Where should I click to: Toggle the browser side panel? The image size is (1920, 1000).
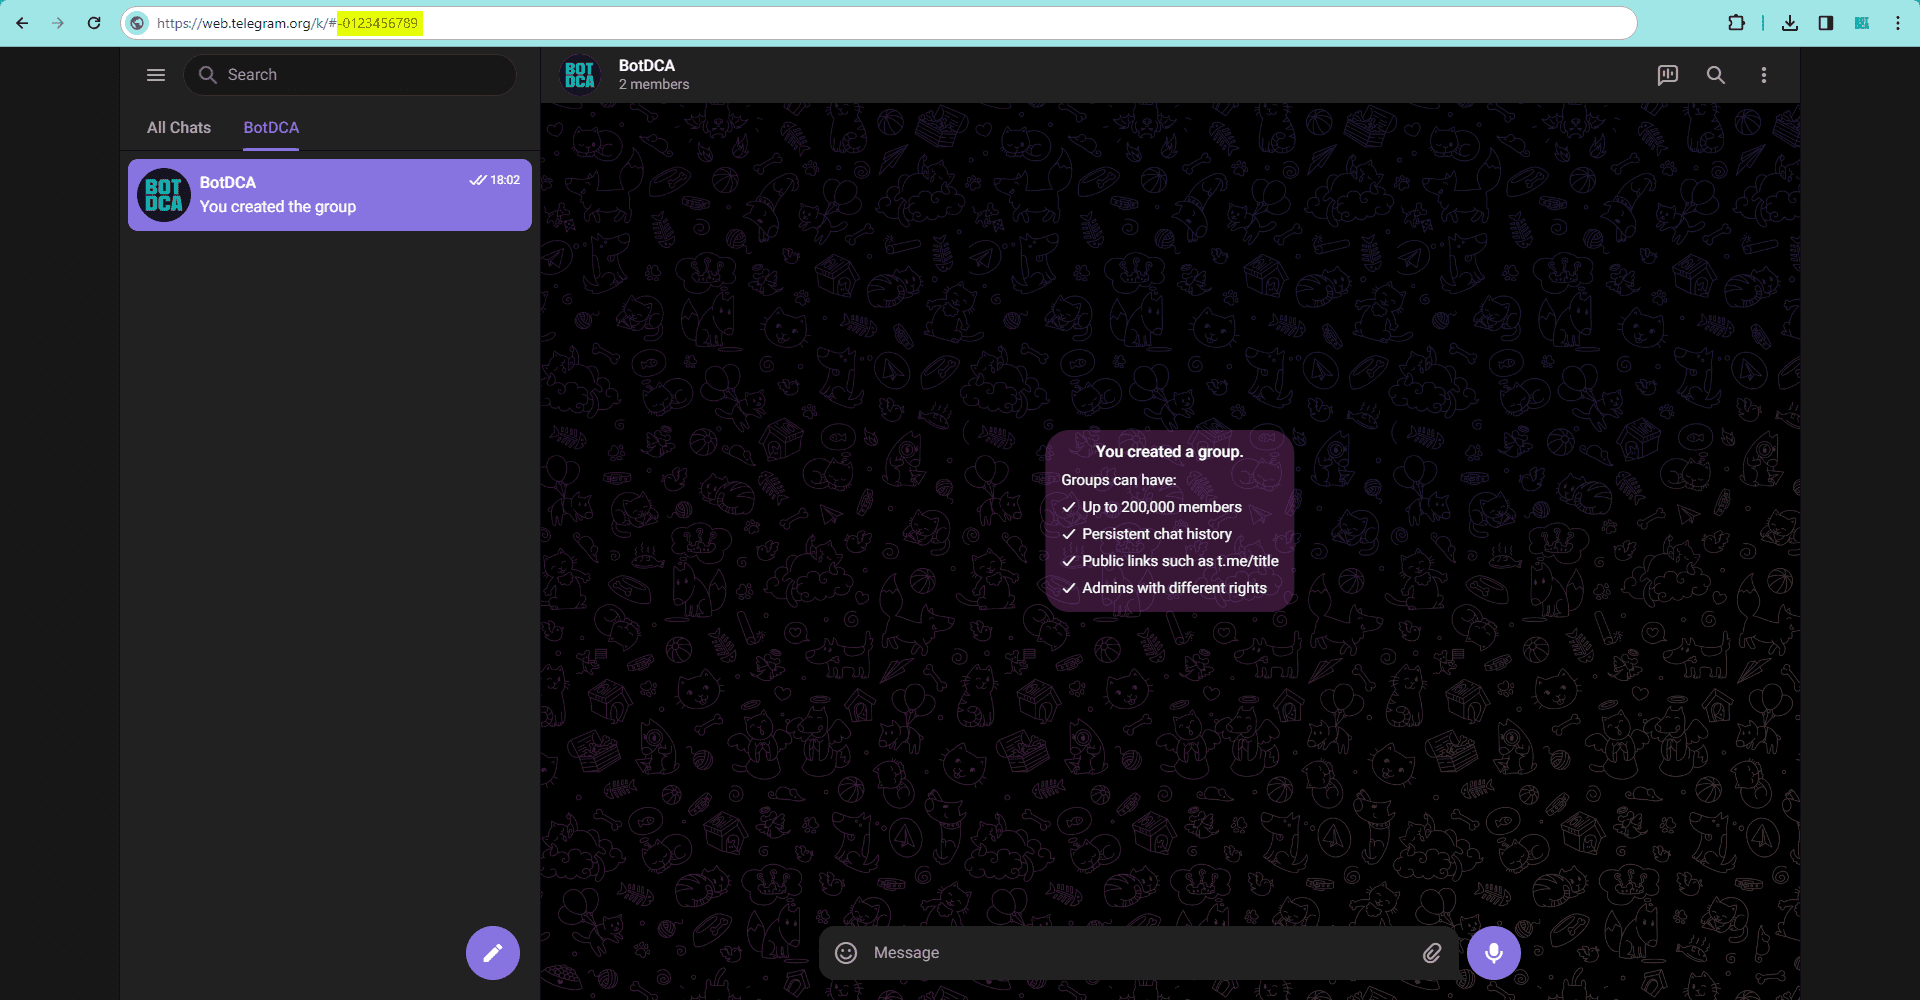[1826, 23]
